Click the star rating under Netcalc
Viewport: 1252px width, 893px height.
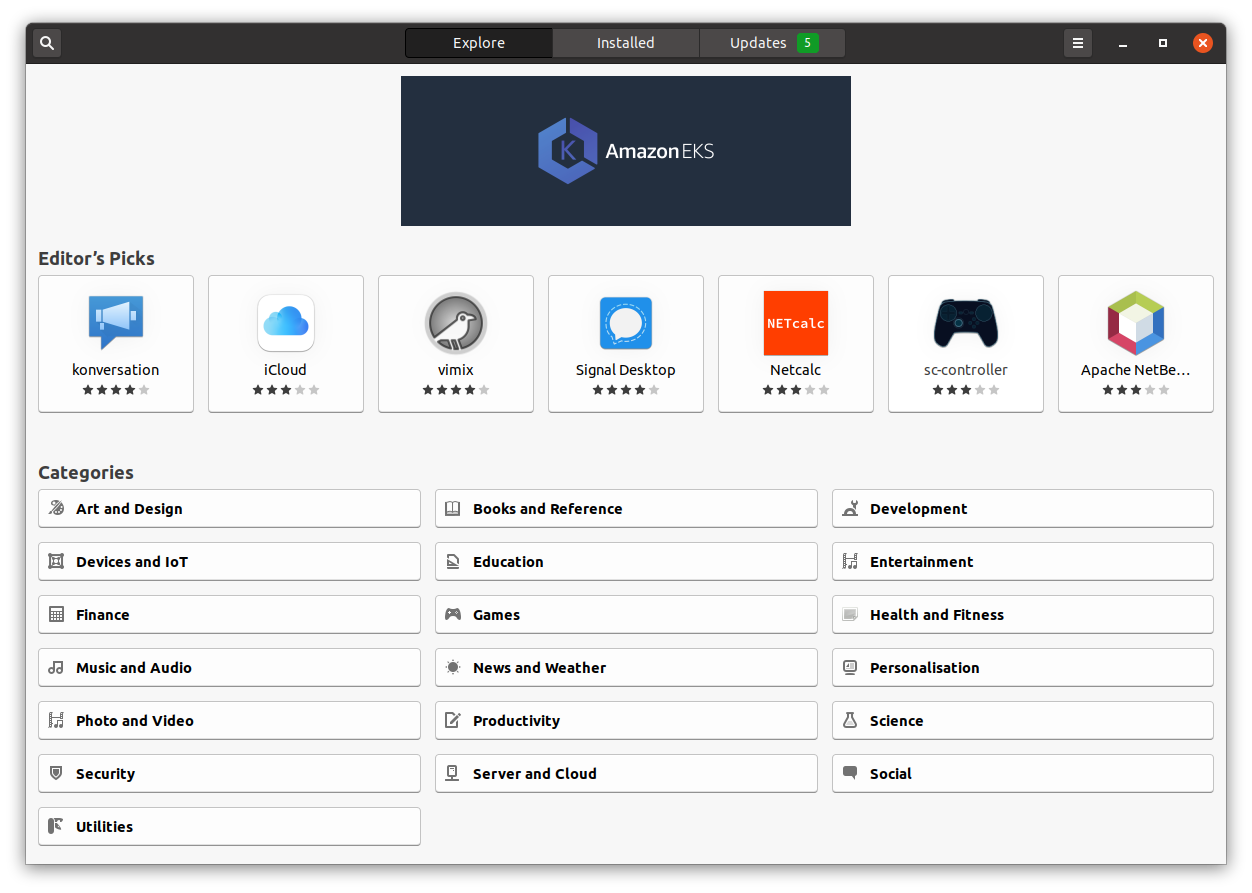pos(796,390)
